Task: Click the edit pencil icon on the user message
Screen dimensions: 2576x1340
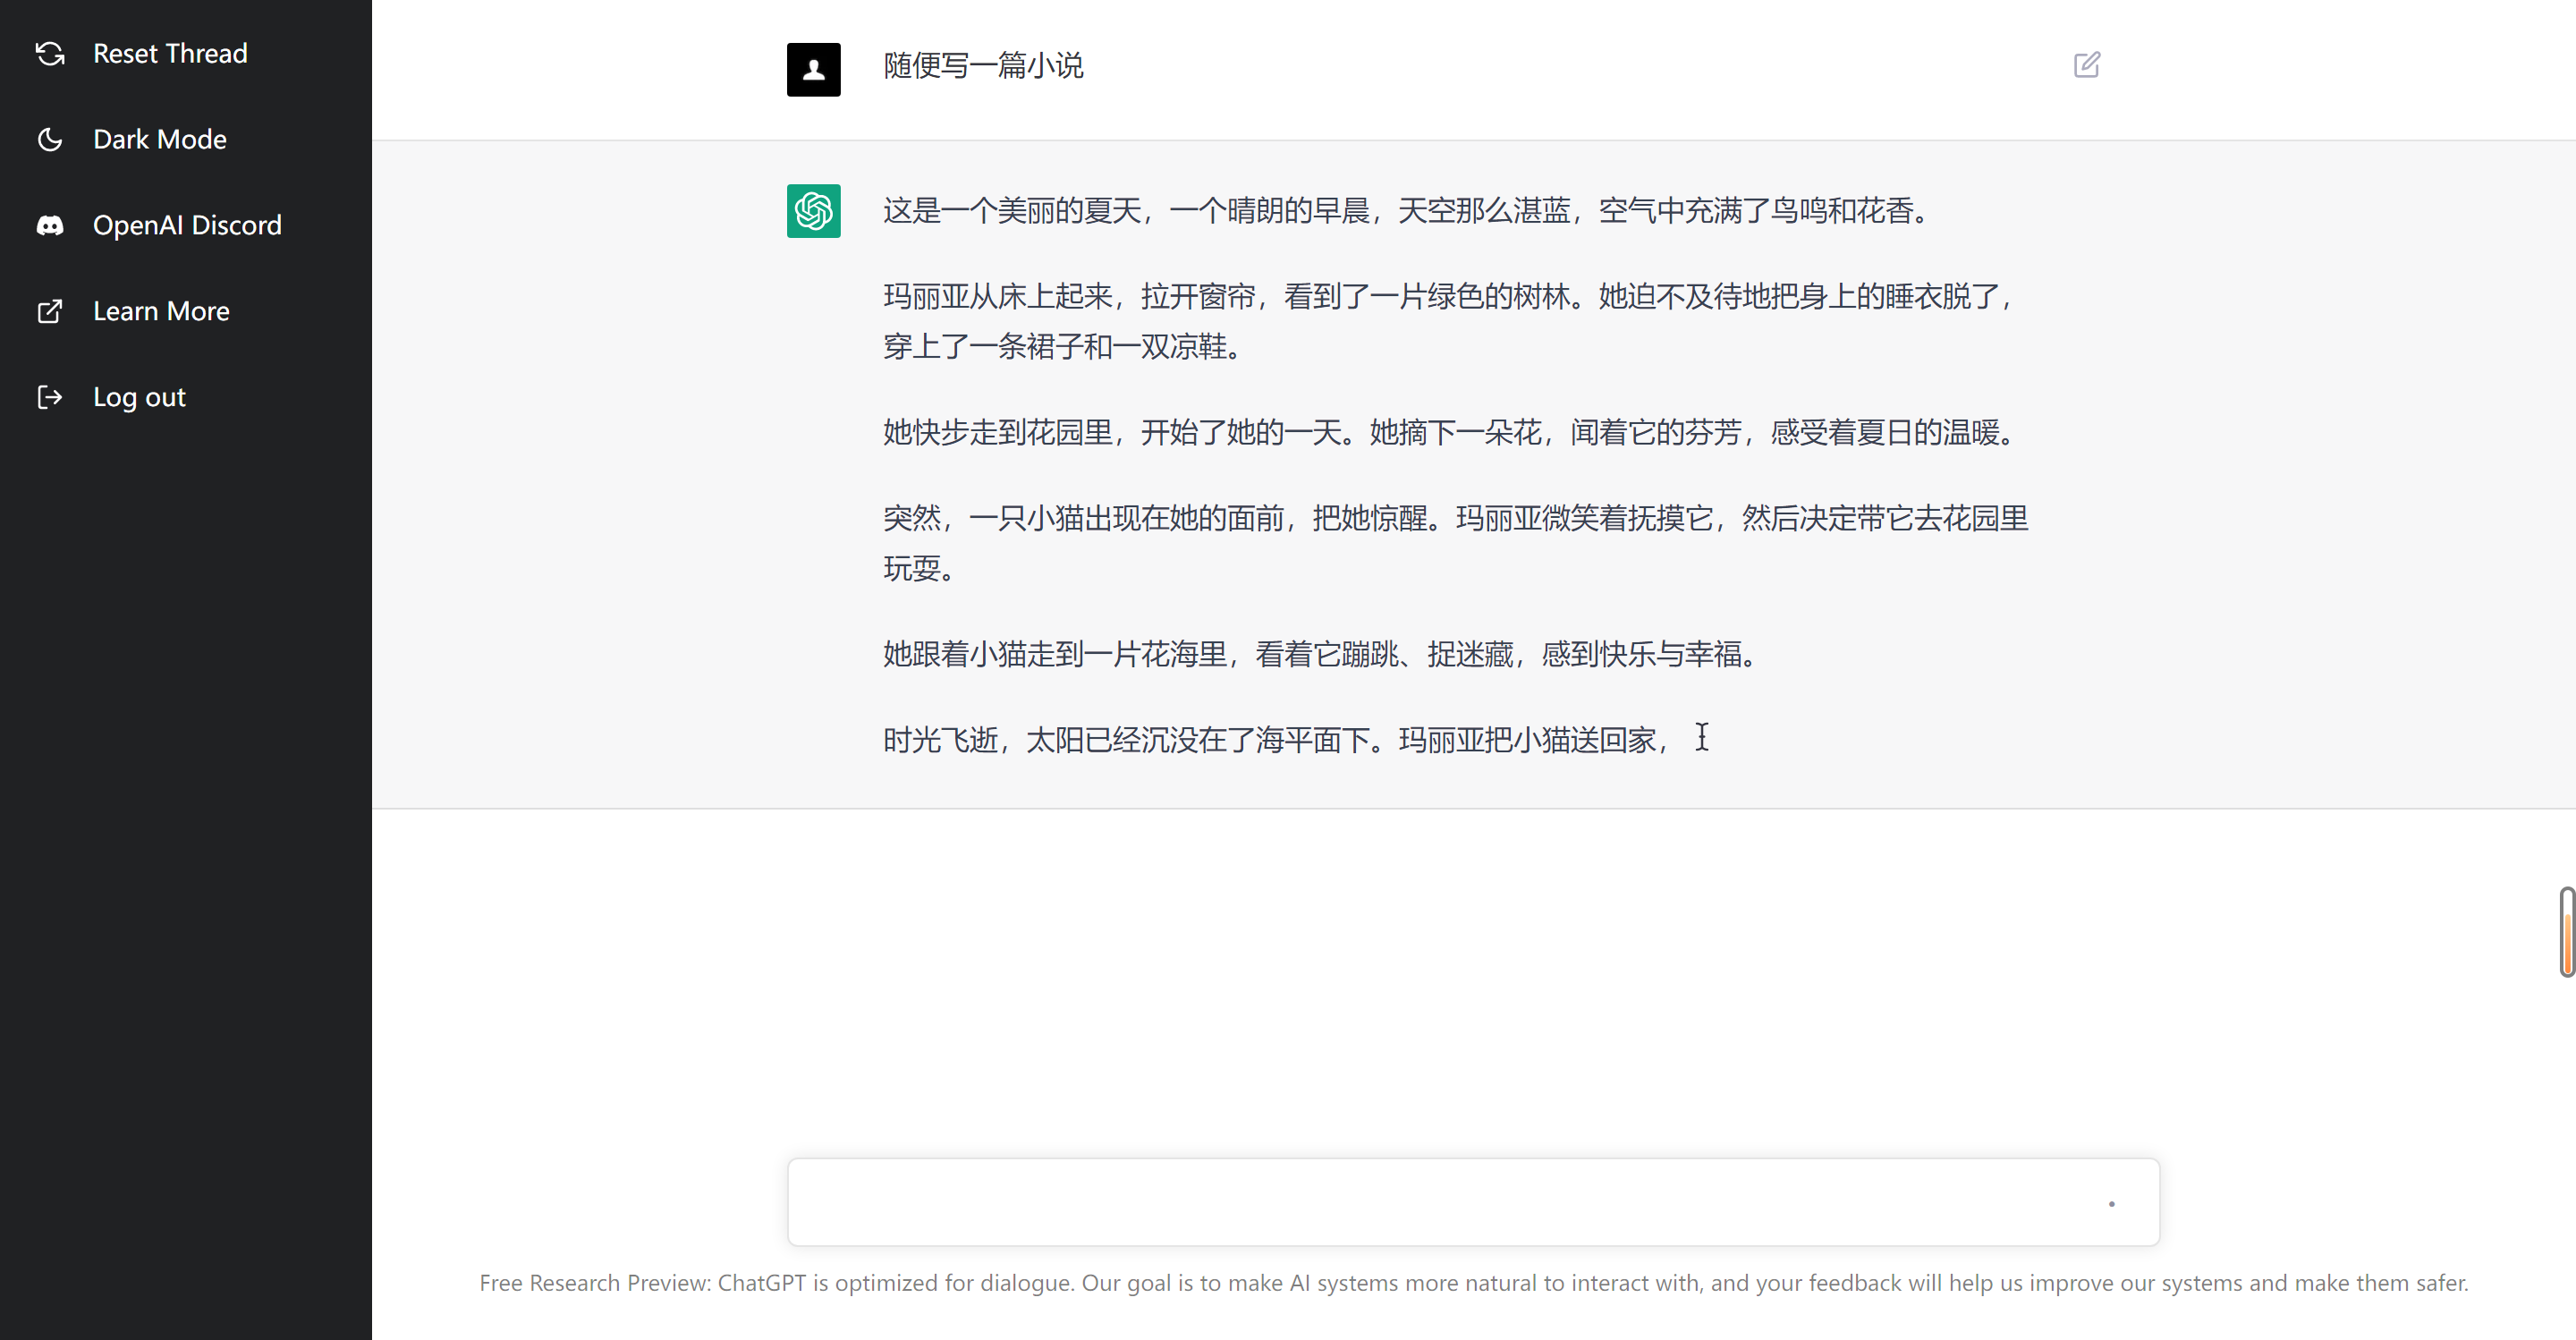Action: 2087,64
